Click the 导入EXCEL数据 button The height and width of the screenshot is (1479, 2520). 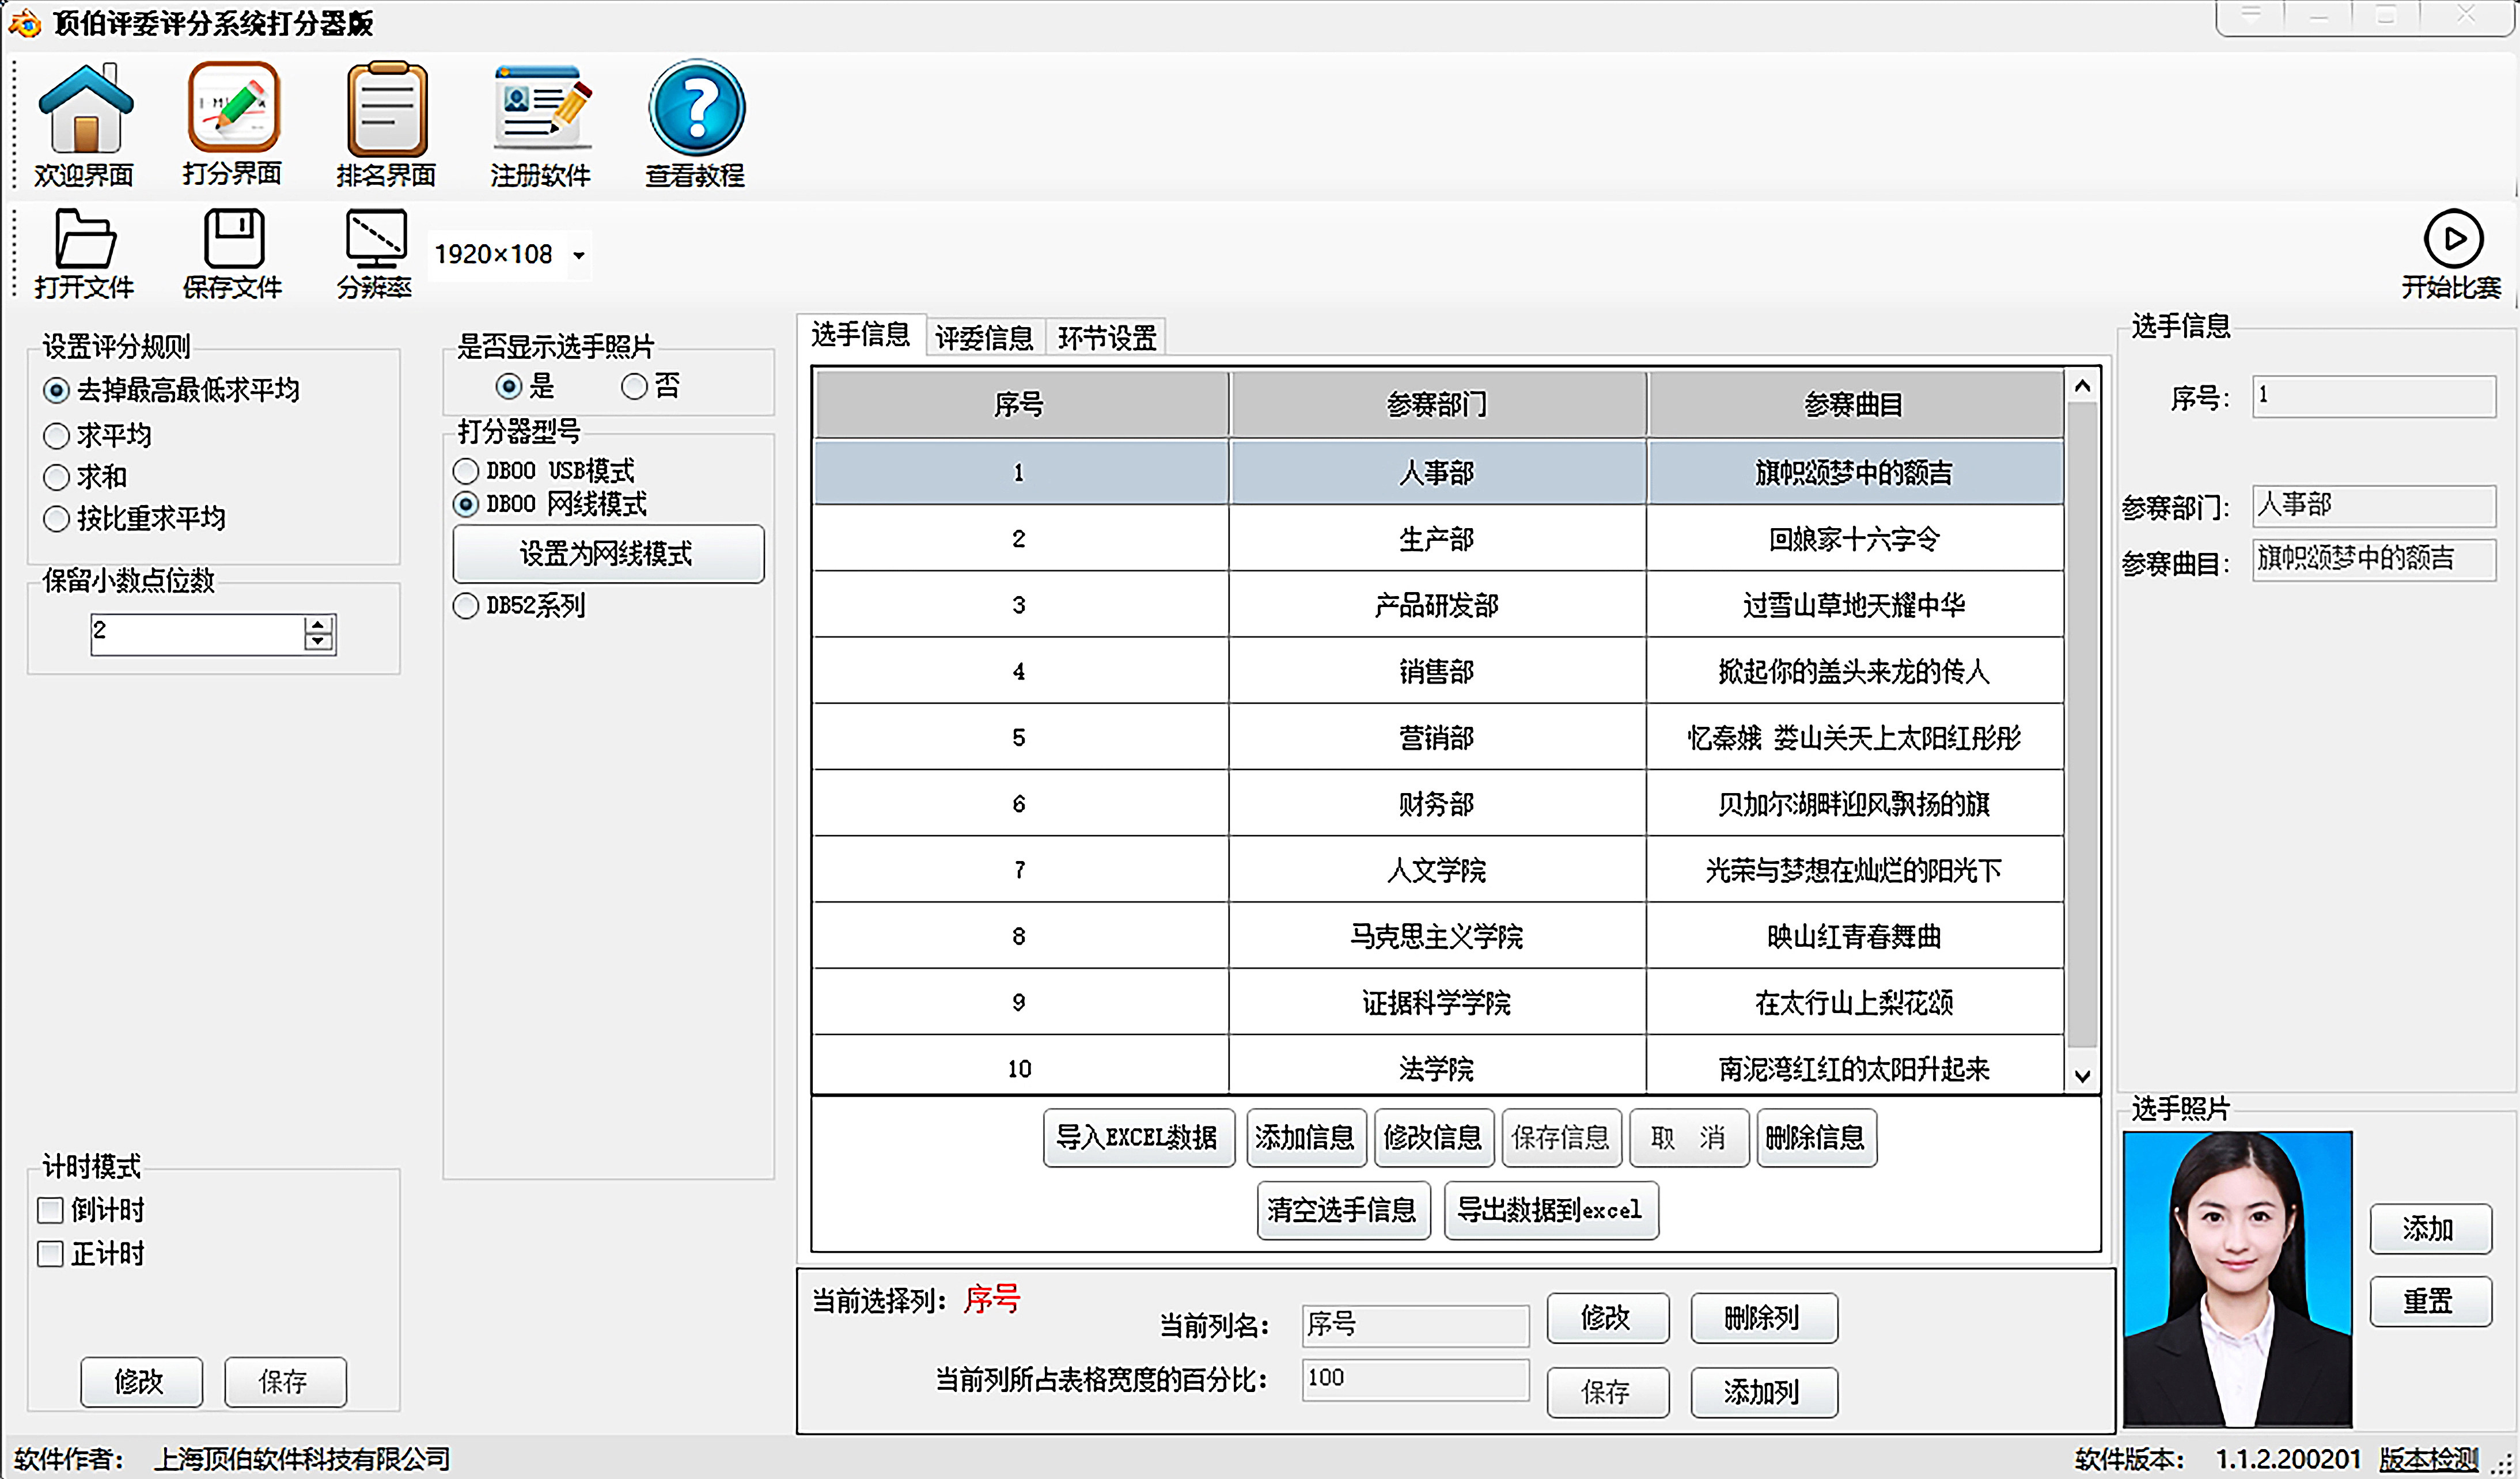(1138, 1138)
